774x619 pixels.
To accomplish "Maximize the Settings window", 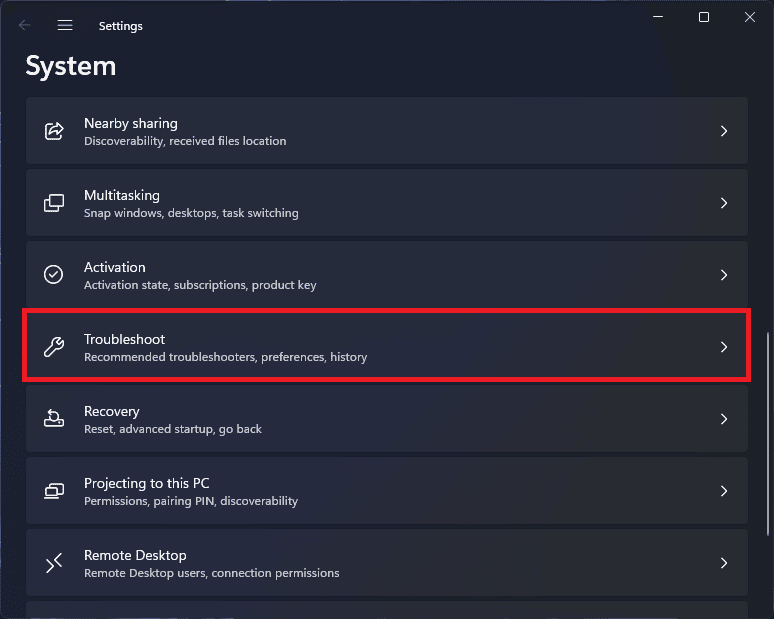I will 704,17.
